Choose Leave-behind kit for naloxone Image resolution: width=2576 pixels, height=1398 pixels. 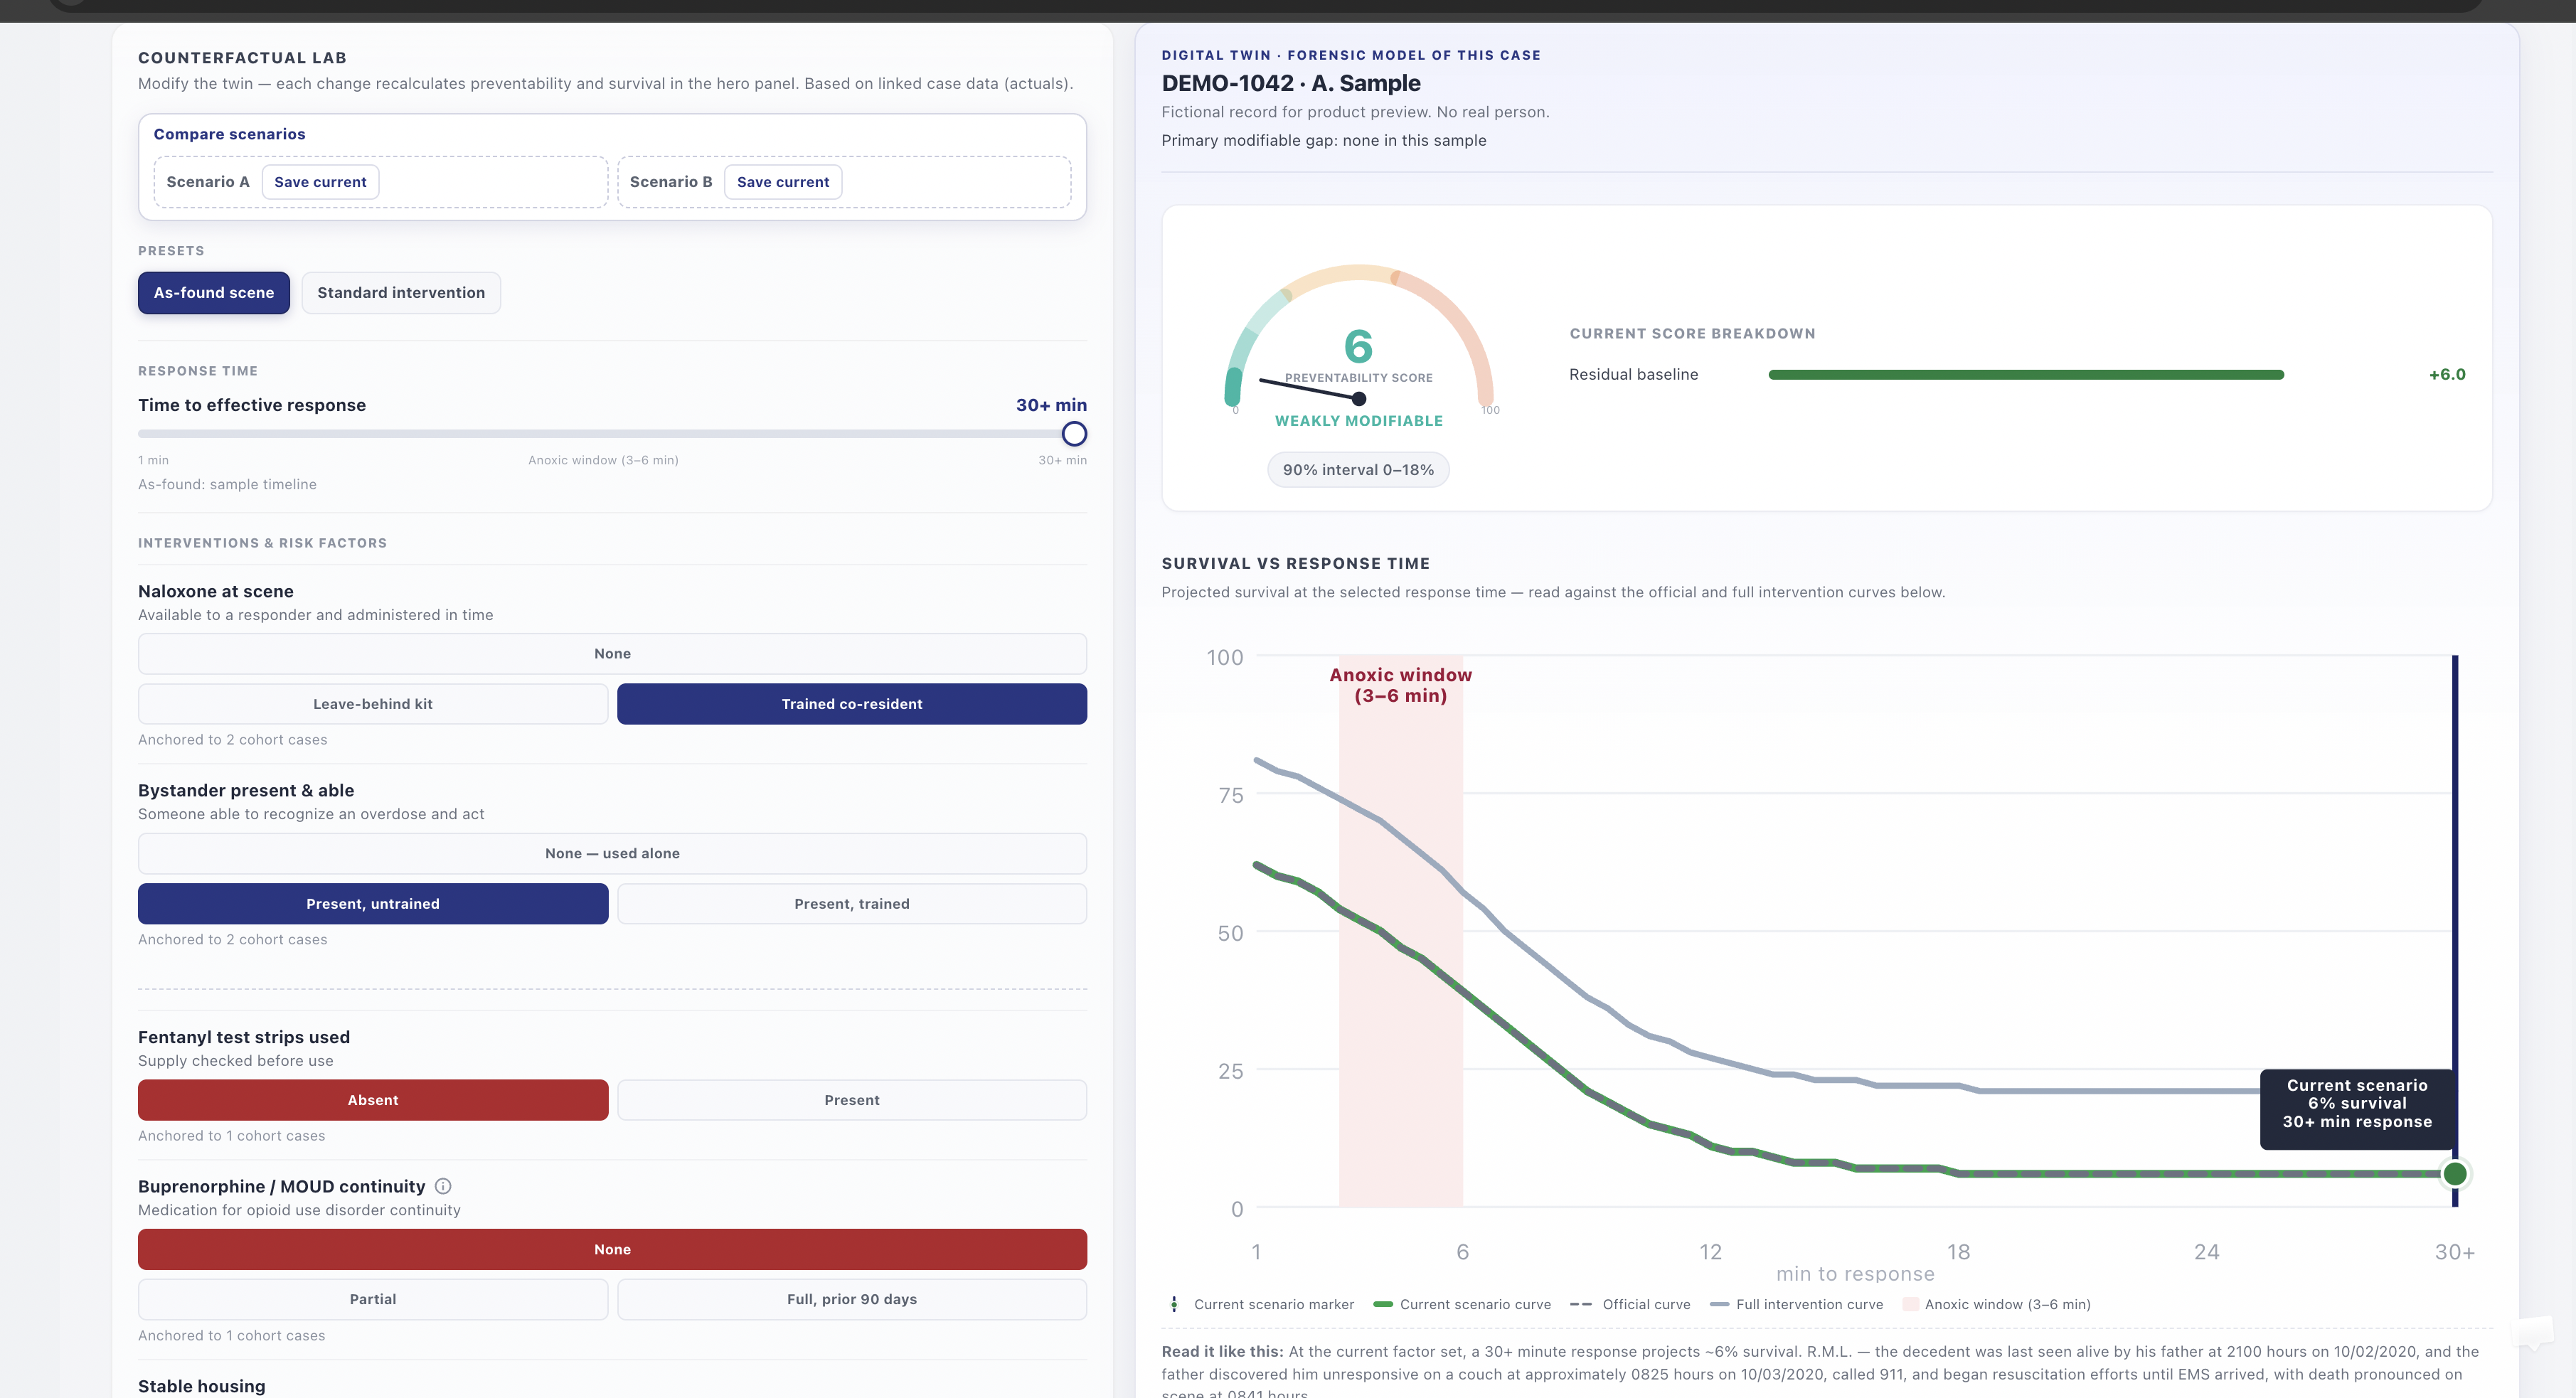[373, 704]
